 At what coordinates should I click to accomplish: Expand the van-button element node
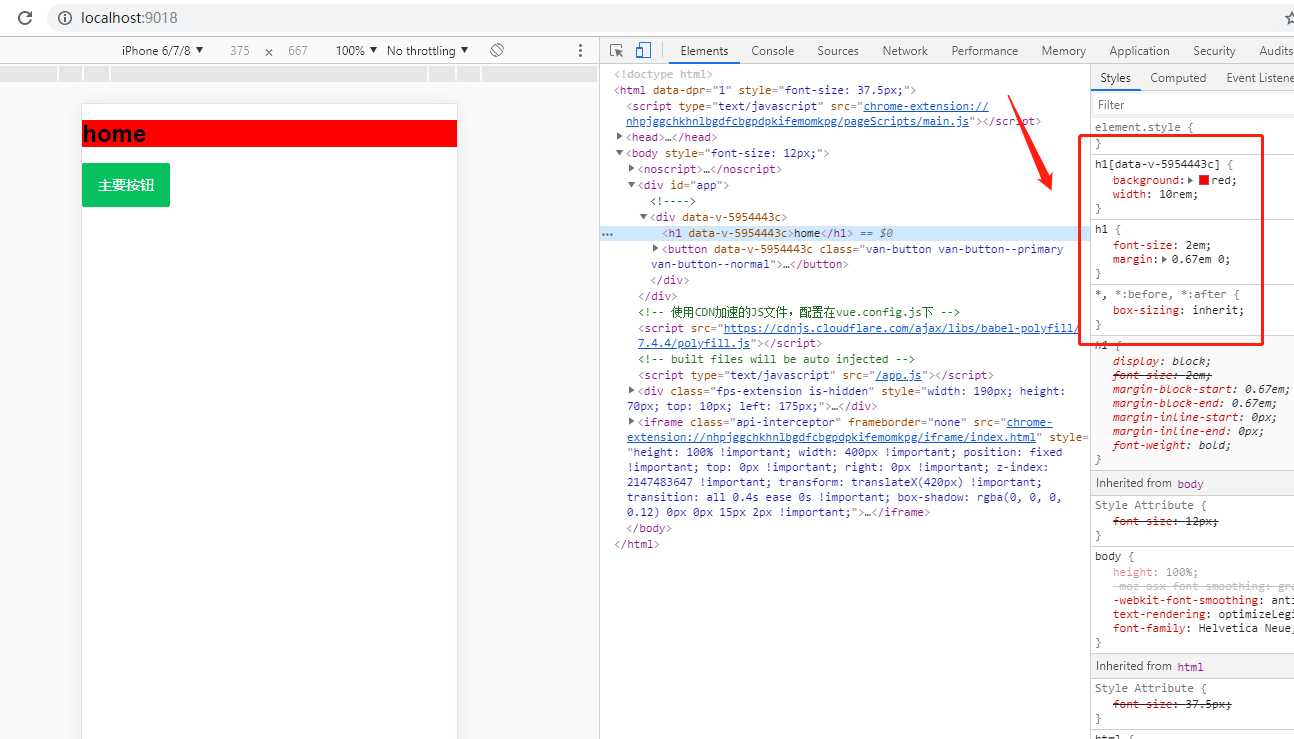pyautogui.click(x=656, y=249)
